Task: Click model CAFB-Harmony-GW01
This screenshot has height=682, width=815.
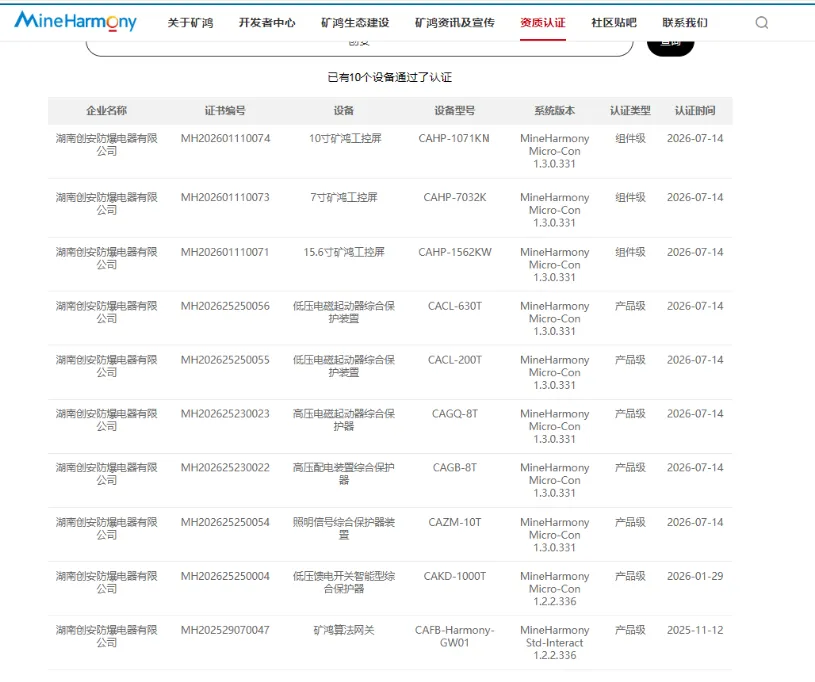Action: point(455,636)
